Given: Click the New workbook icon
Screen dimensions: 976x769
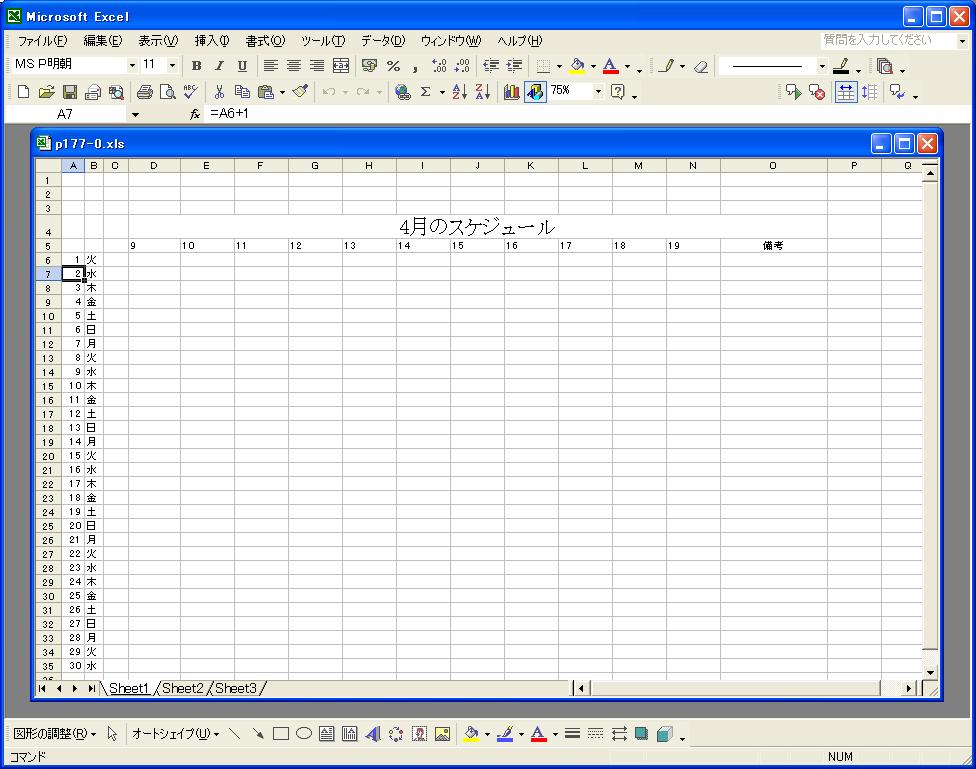Looking at the screenshot, I should [x=23, y=92].
